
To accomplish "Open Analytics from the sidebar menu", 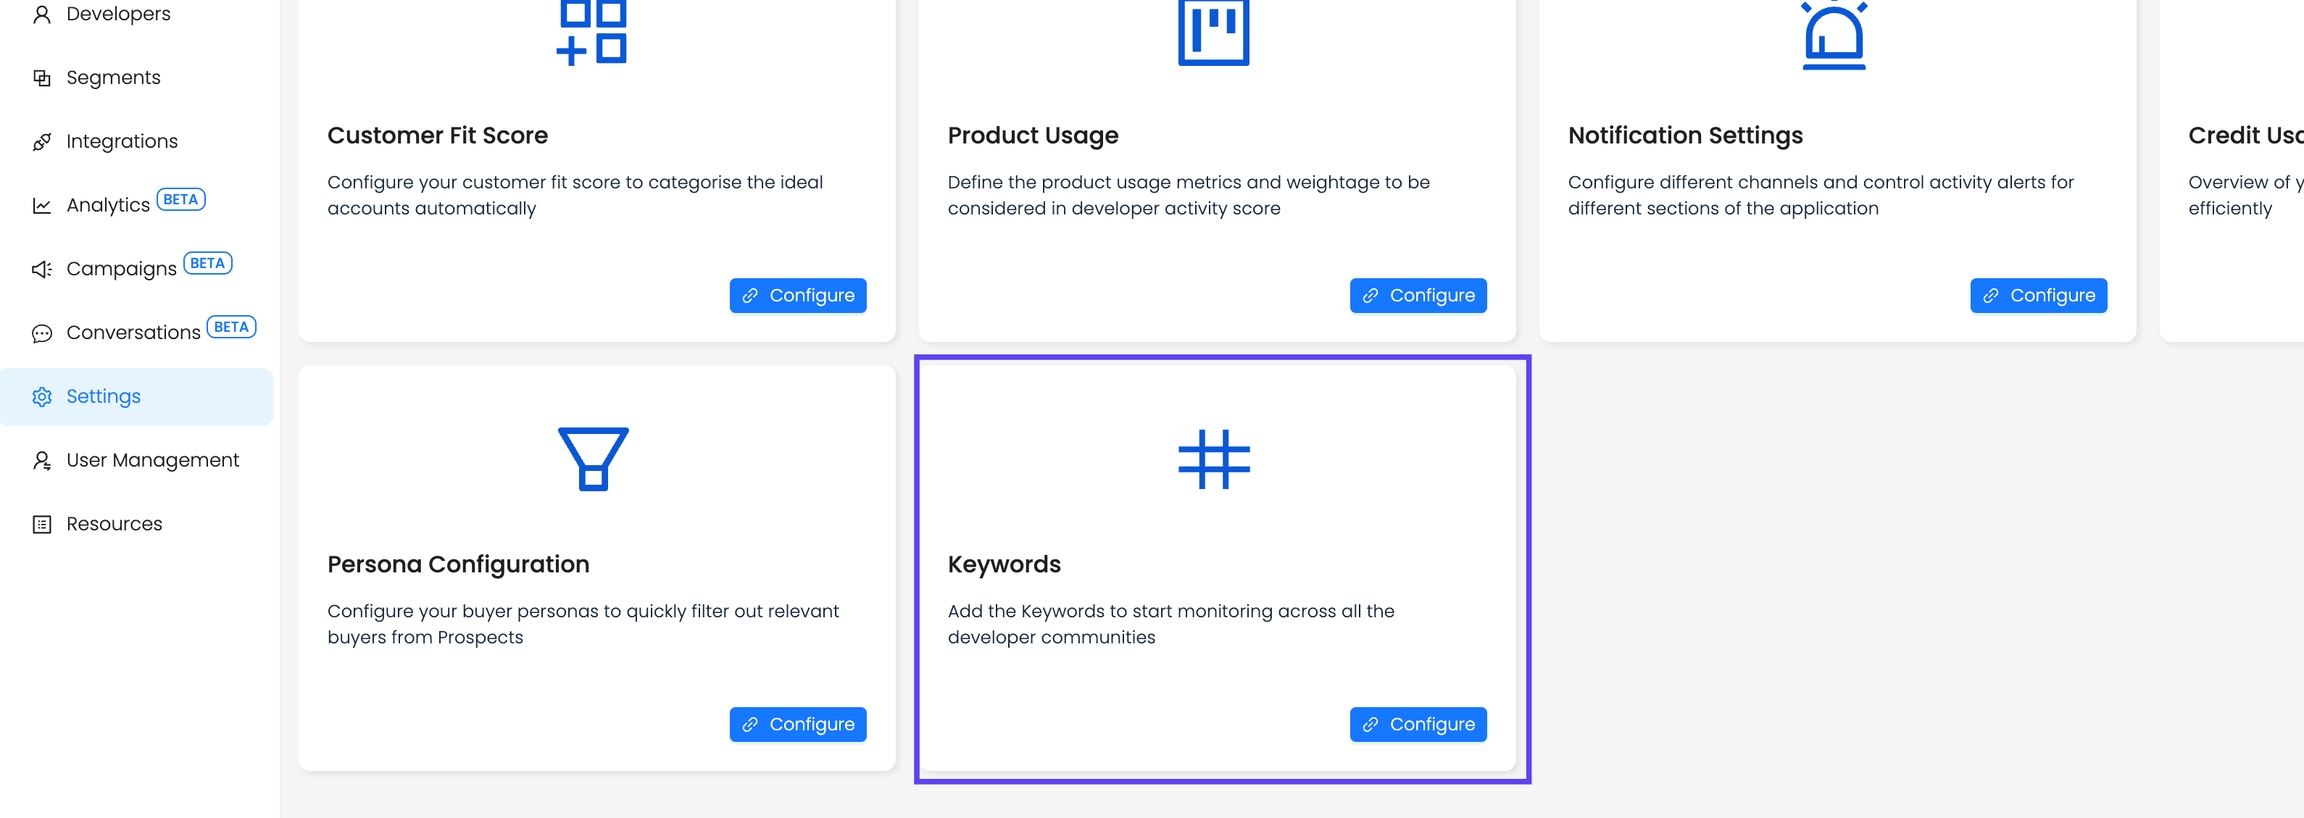I will point(108,205).
